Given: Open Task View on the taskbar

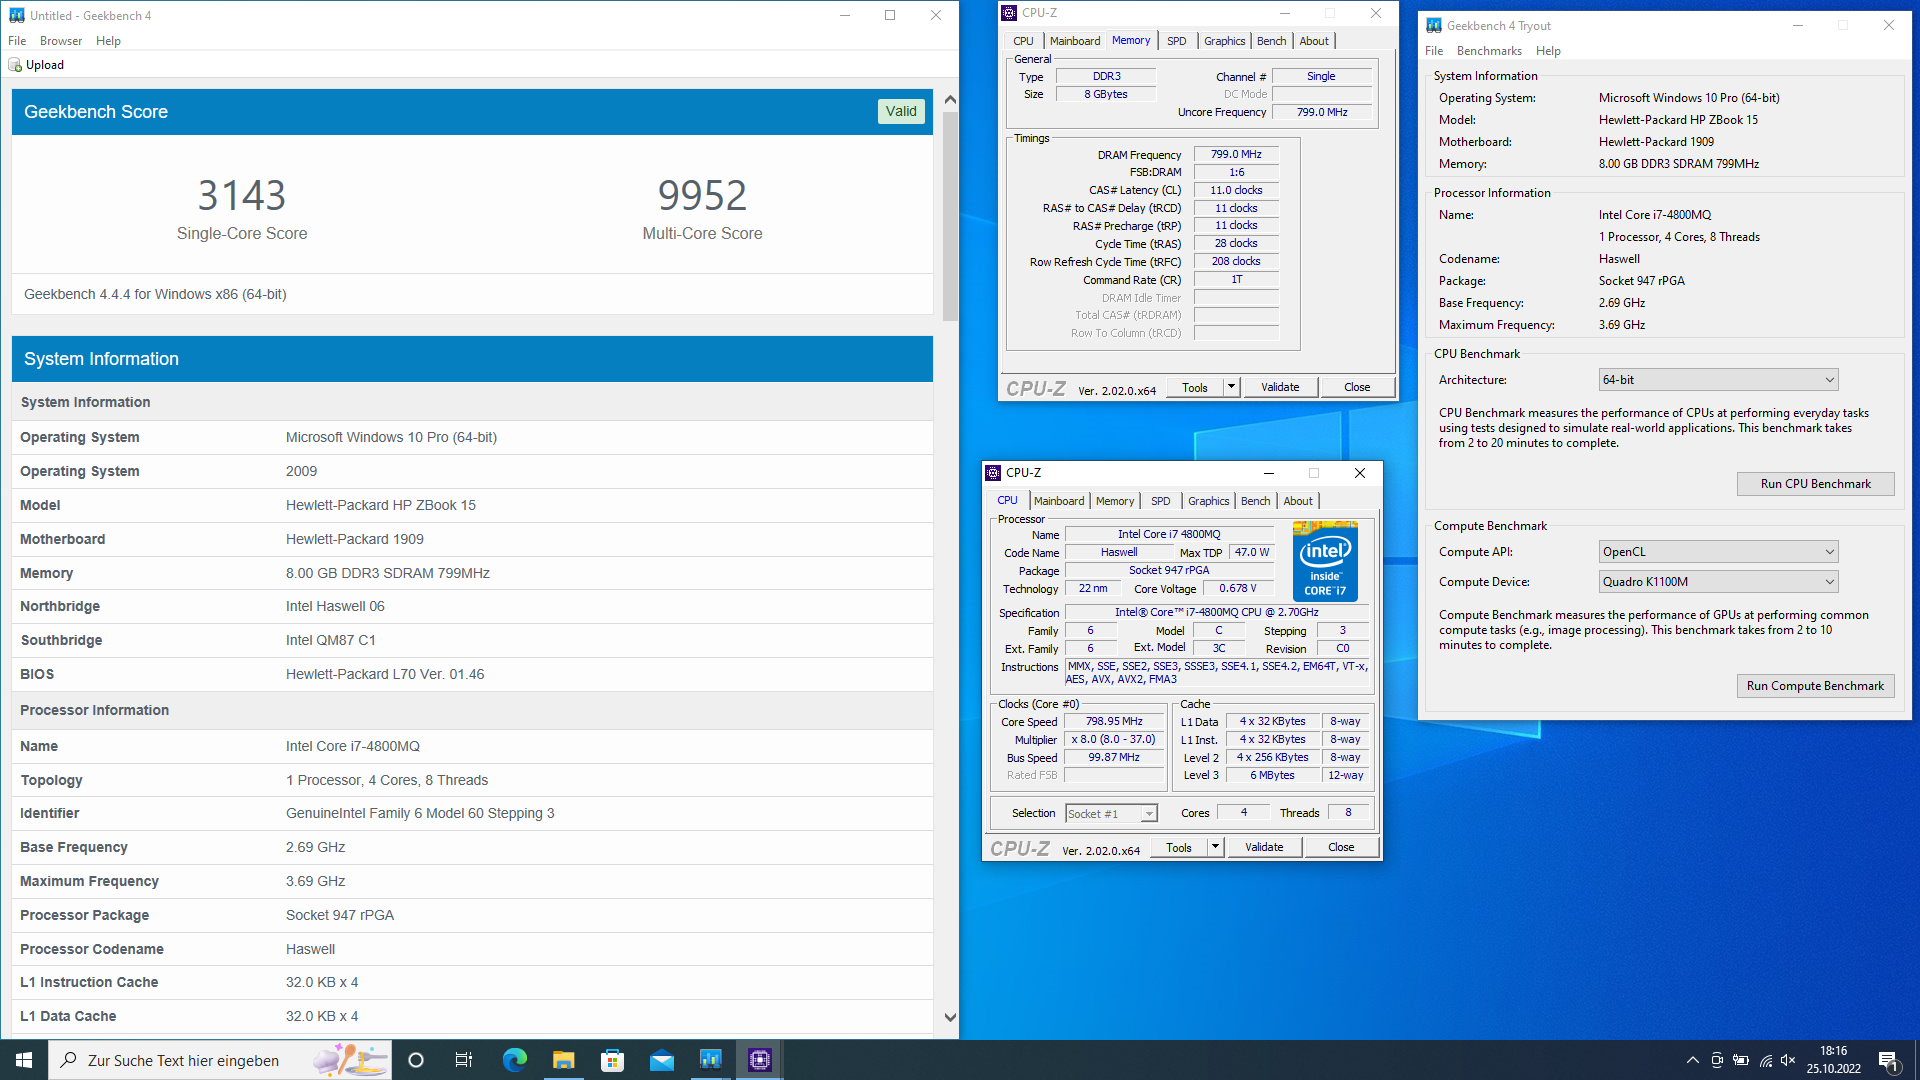Looking at the screenshot, I should (x=464, y=1060).
